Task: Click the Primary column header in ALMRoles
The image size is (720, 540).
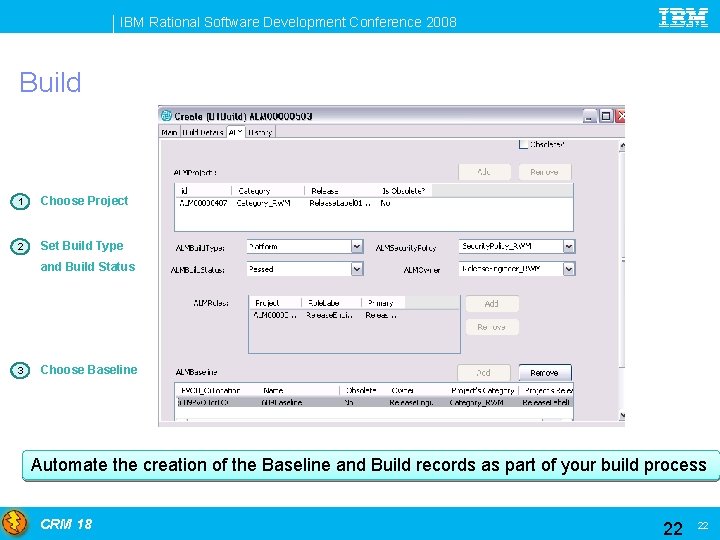Action: [383, 303]
